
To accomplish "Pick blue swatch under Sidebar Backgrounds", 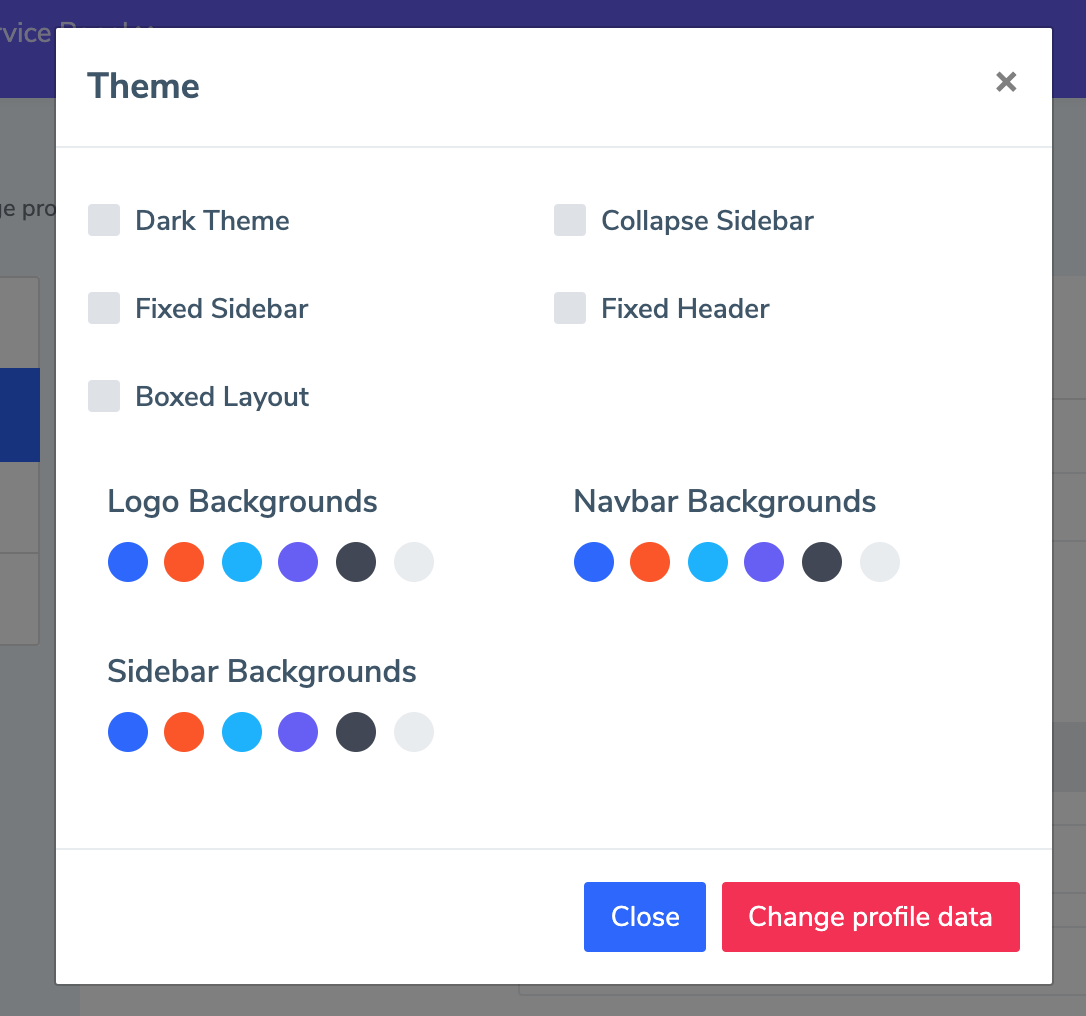I will point(128,732).
